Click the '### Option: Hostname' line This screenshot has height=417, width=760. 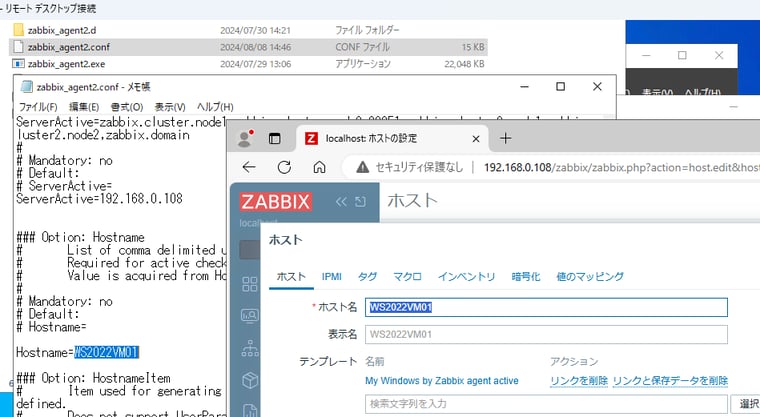pos(80,238)
